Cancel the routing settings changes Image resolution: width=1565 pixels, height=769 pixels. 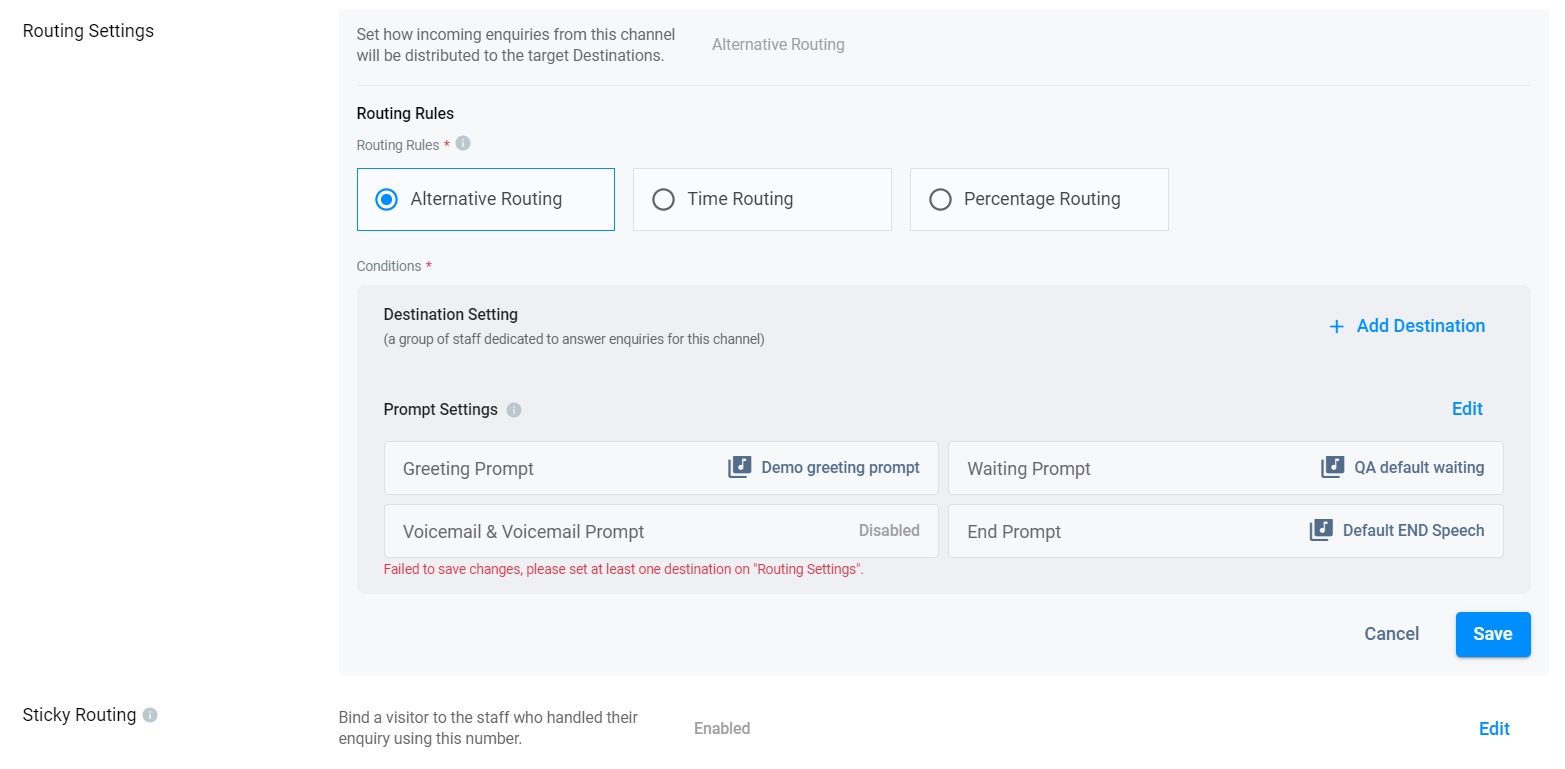[x=1391, y=634]
